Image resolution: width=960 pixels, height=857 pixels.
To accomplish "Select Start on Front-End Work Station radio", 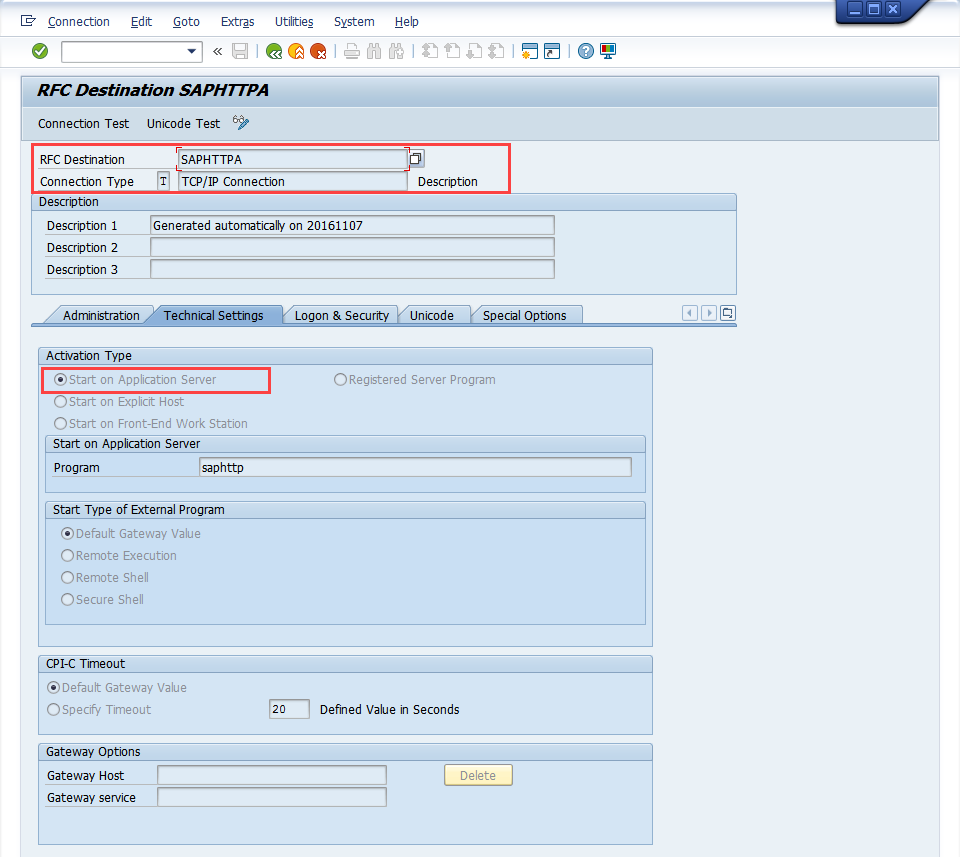I will point(60,424).
